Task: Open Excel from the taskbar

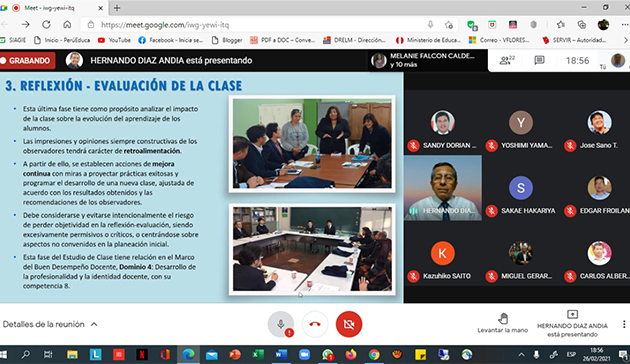Action: [x=258, y=354]
